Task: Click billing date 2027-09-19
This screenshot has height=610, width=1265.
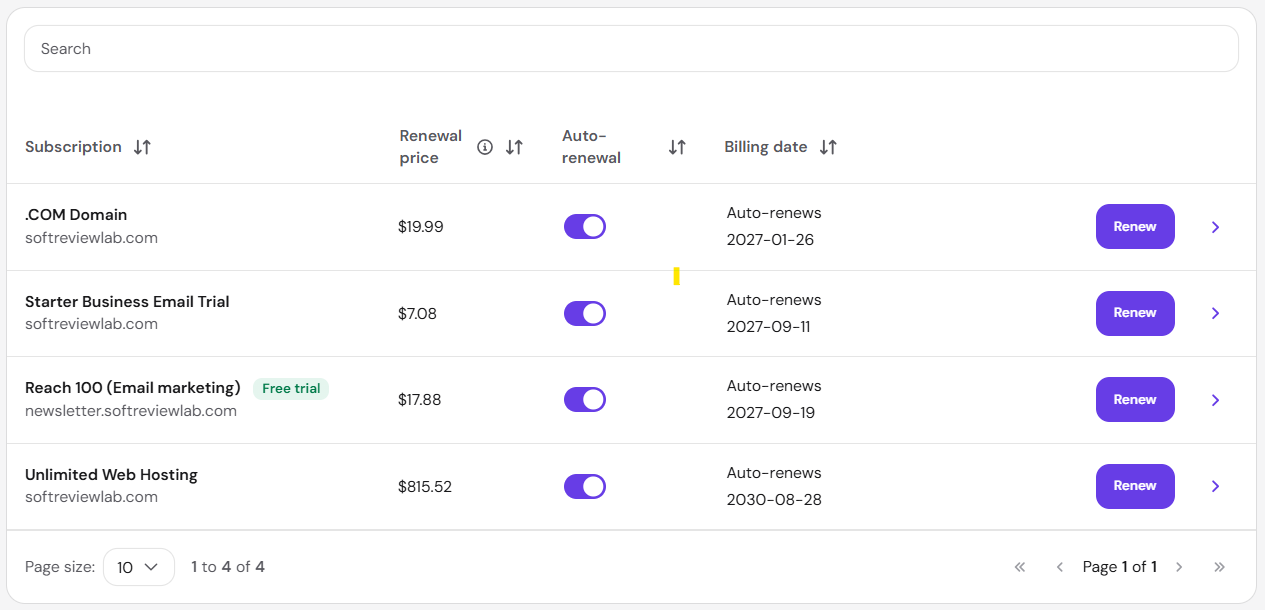Action: (x=771, y=413)
